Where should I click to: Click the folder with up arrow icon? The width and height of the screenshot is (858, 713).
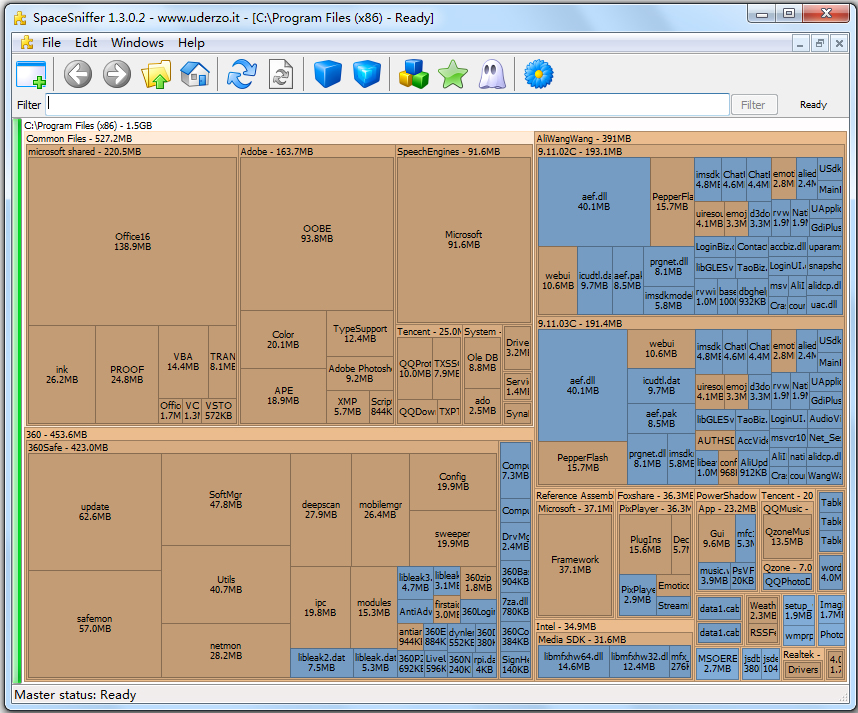tap(157, 74)
